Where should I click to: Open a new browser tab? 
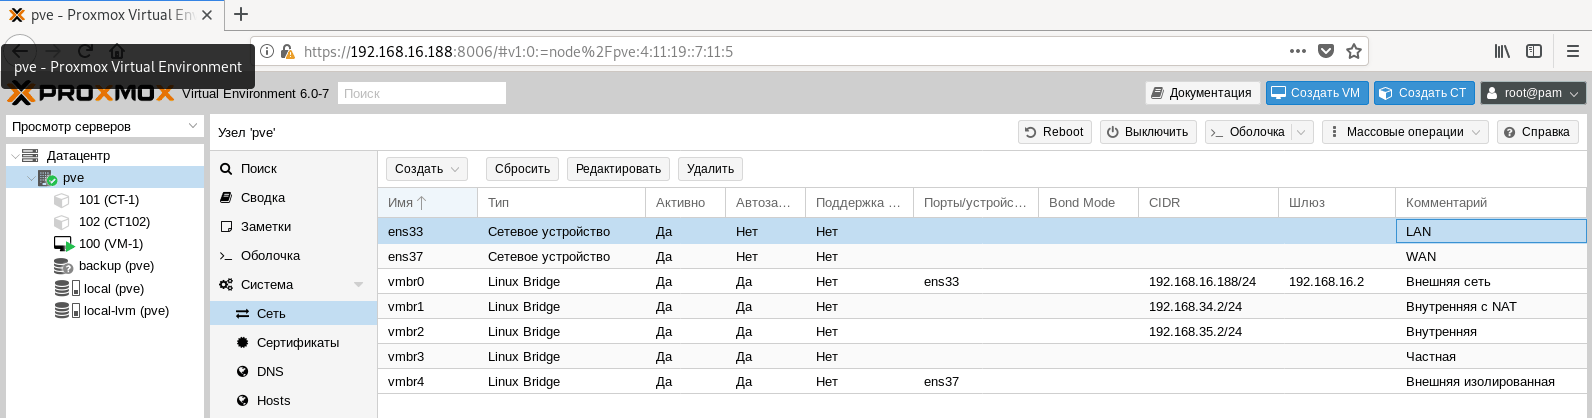tap(241, 14)
